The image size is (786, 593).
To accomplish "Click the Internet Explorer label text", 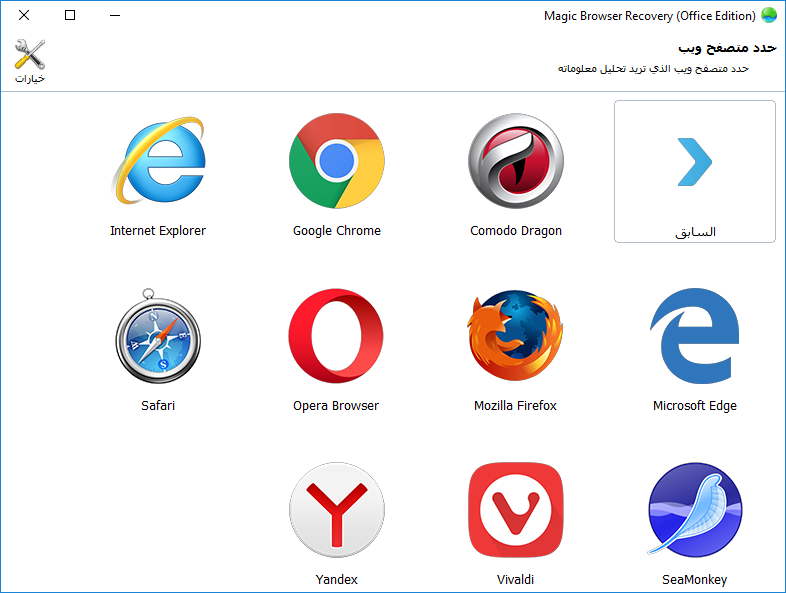I will pyautogui.click(x=158, y=231).
